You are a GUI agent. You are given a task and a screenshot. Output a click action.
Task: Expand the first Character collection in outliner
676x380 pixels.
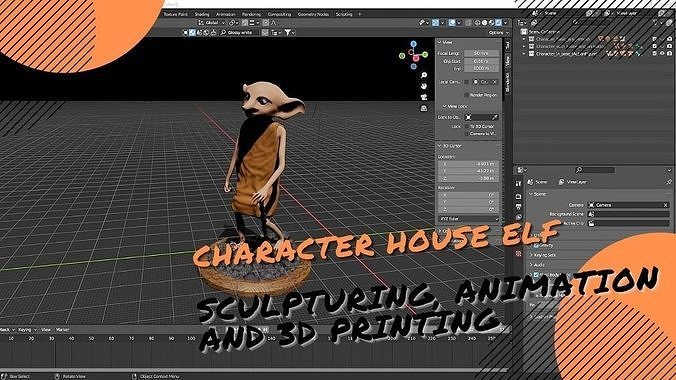pos(524,39)
